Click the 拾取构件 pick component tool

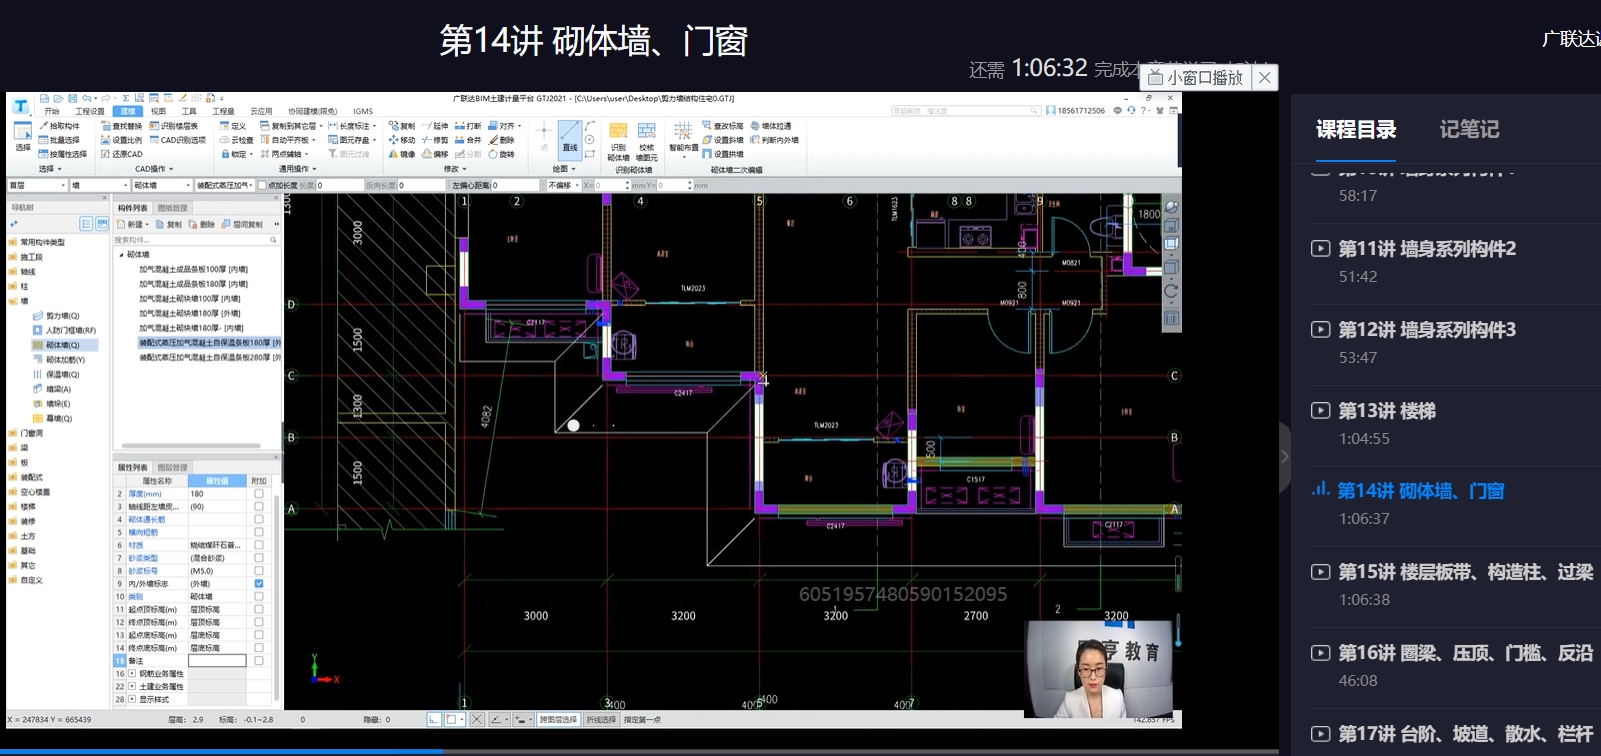pos(59,126)
